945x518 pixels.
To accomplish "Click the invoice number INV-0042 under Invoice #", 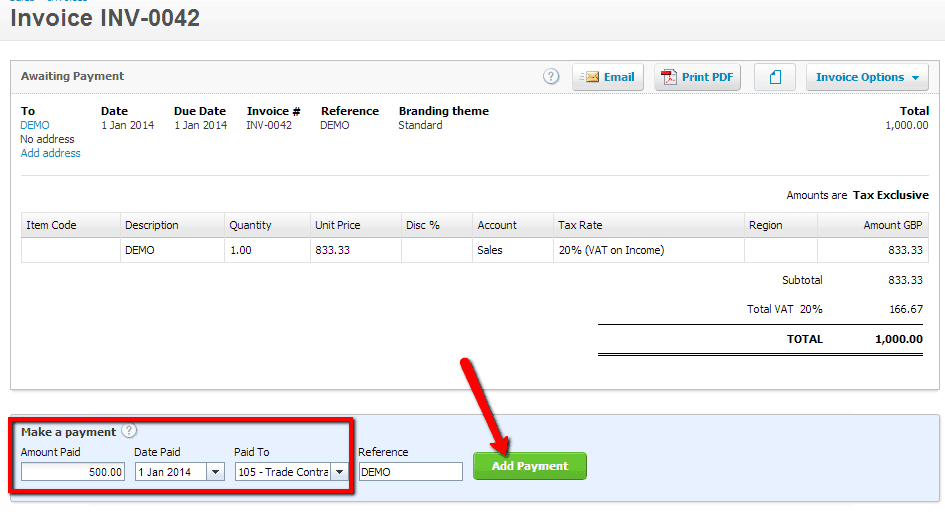I will (x=269, y=125).
